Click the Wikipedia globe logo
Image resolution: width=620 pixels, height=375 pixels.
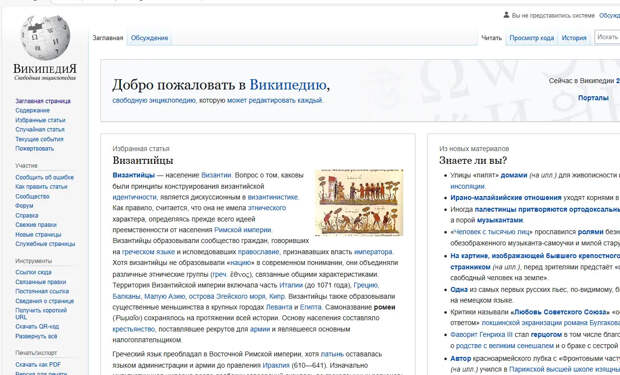[x=45, y=38]
